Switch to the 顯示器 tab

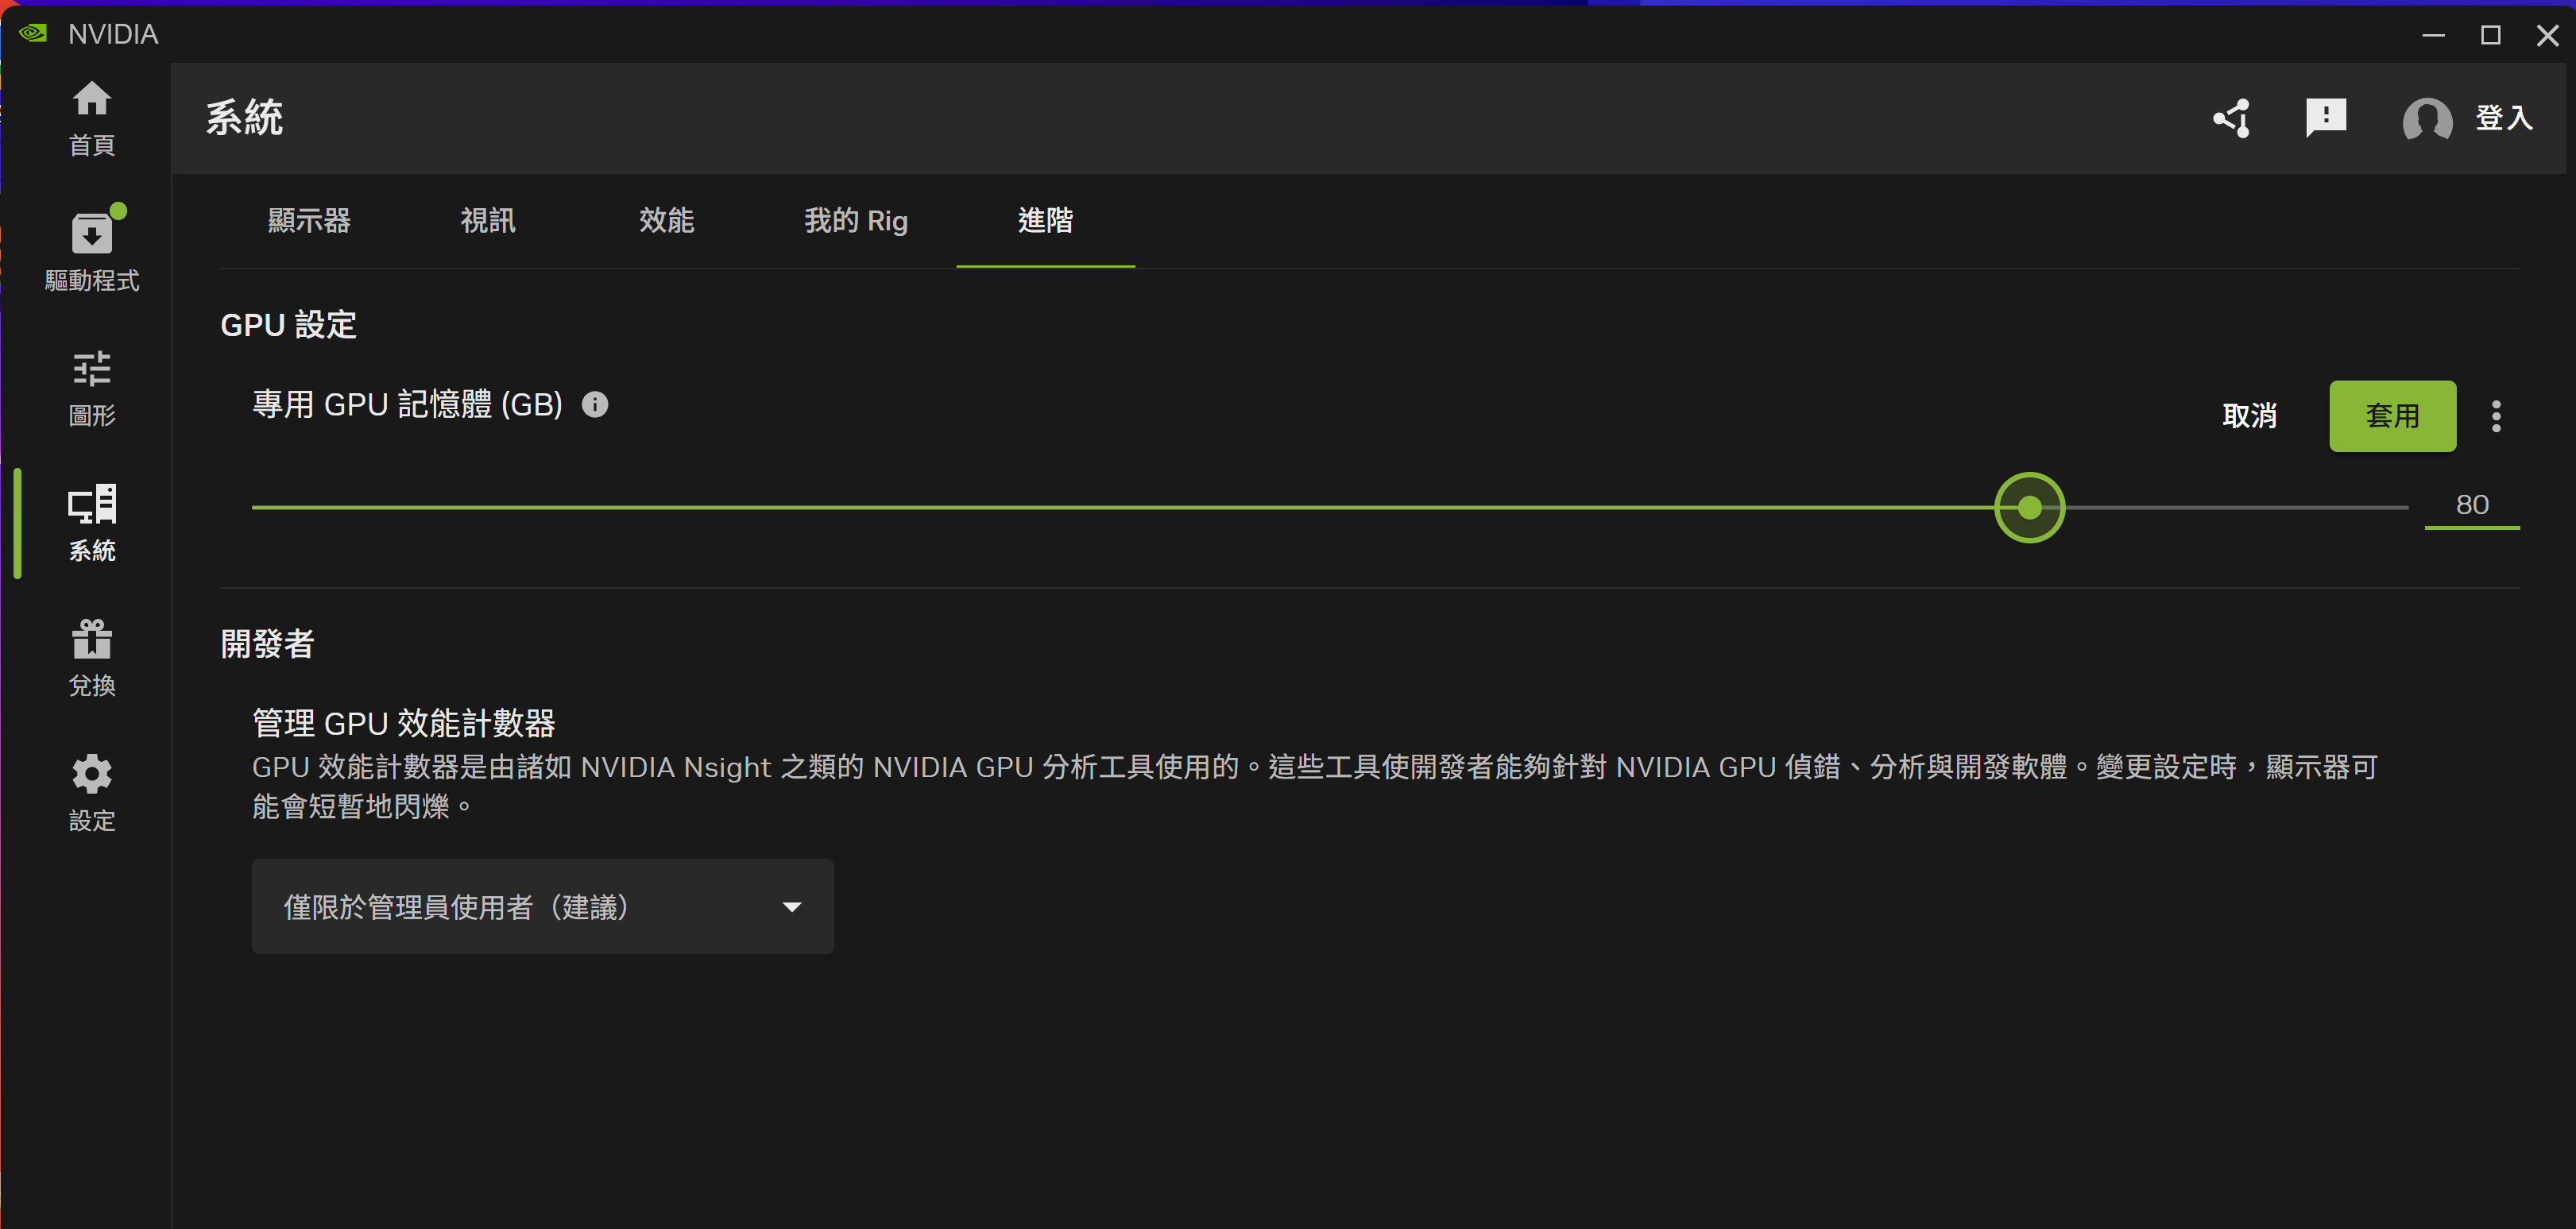(309, 220)
